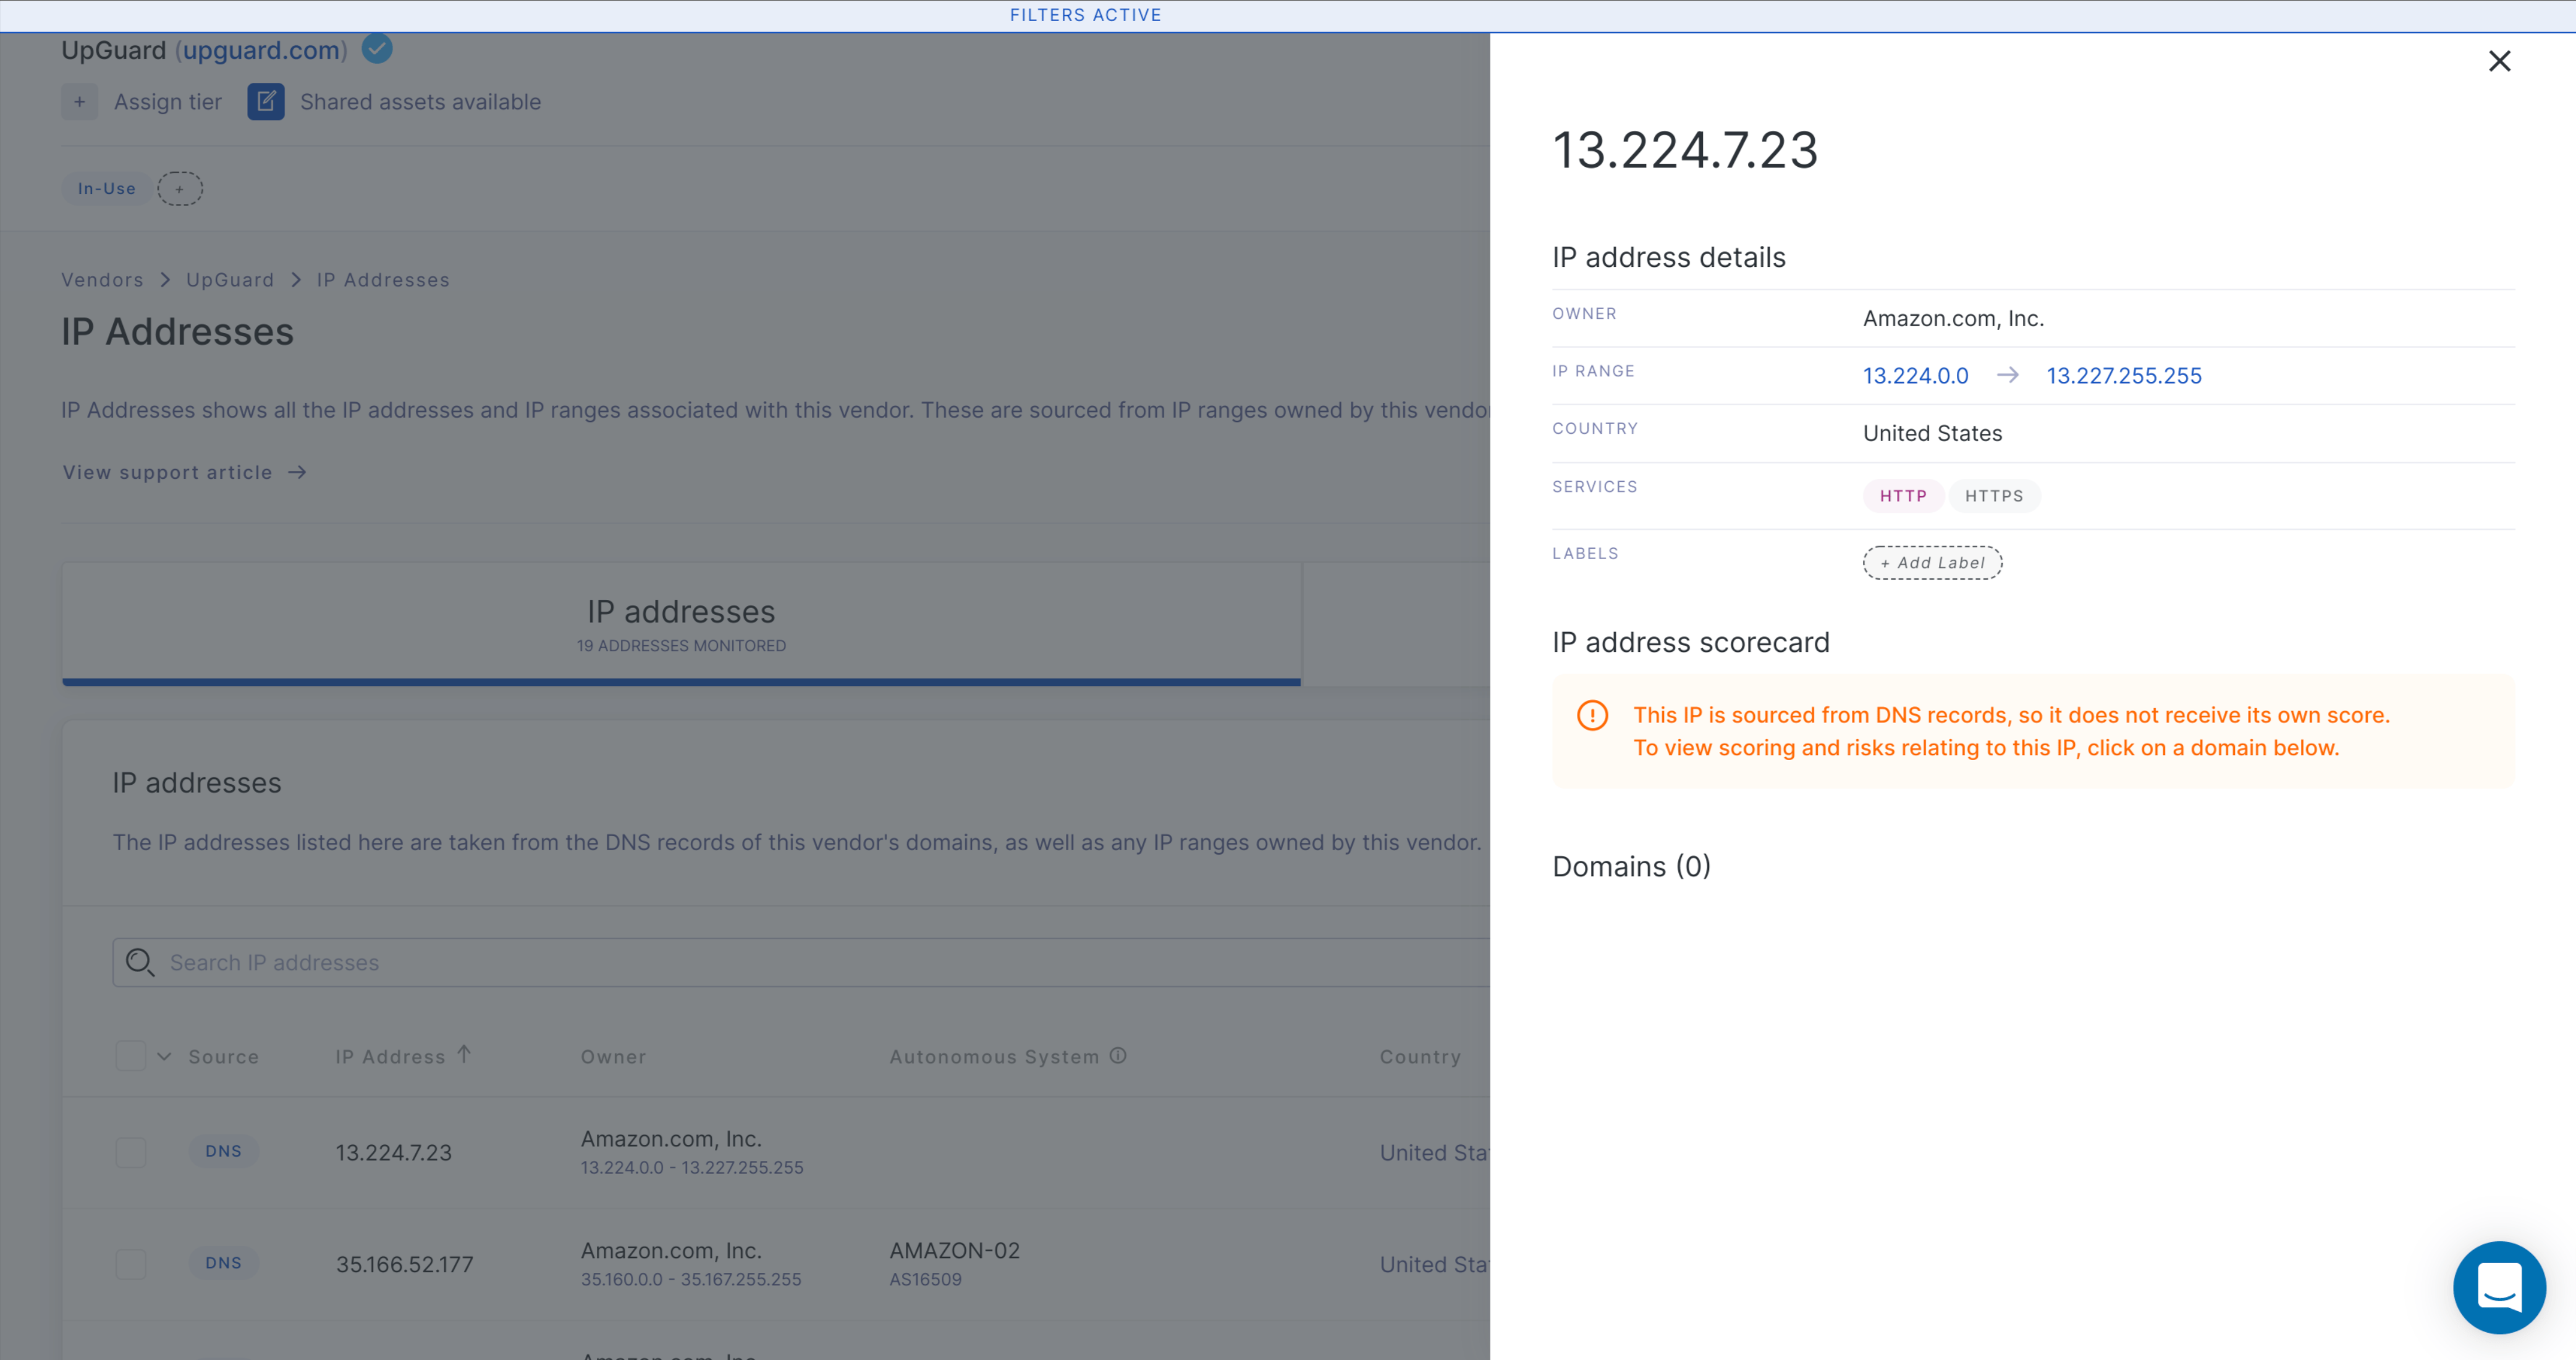Sort by the Owner column header

[x=613, y=1057]
